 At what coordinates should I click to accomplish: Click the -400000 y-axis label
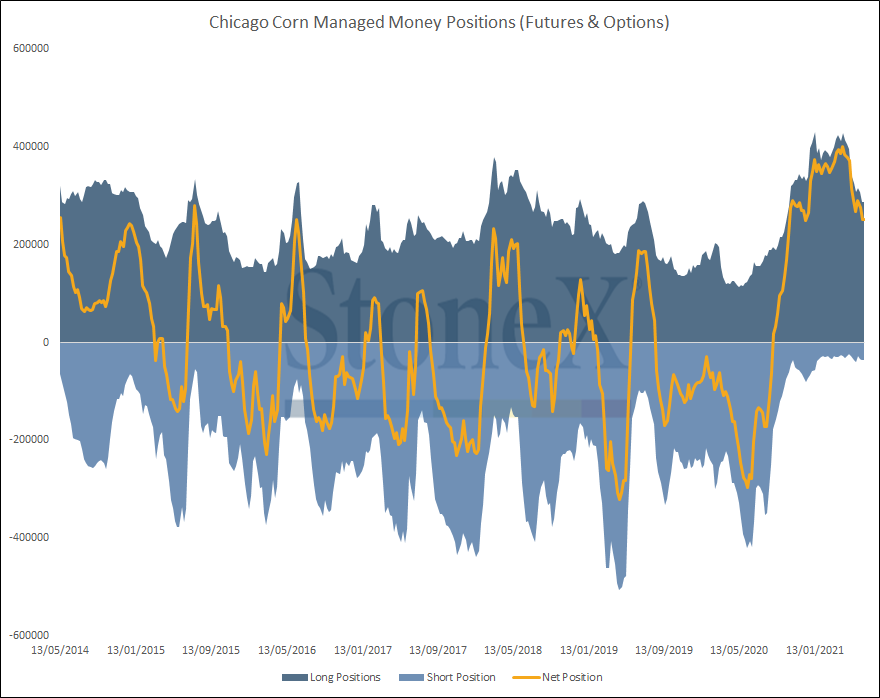point(29,537)
